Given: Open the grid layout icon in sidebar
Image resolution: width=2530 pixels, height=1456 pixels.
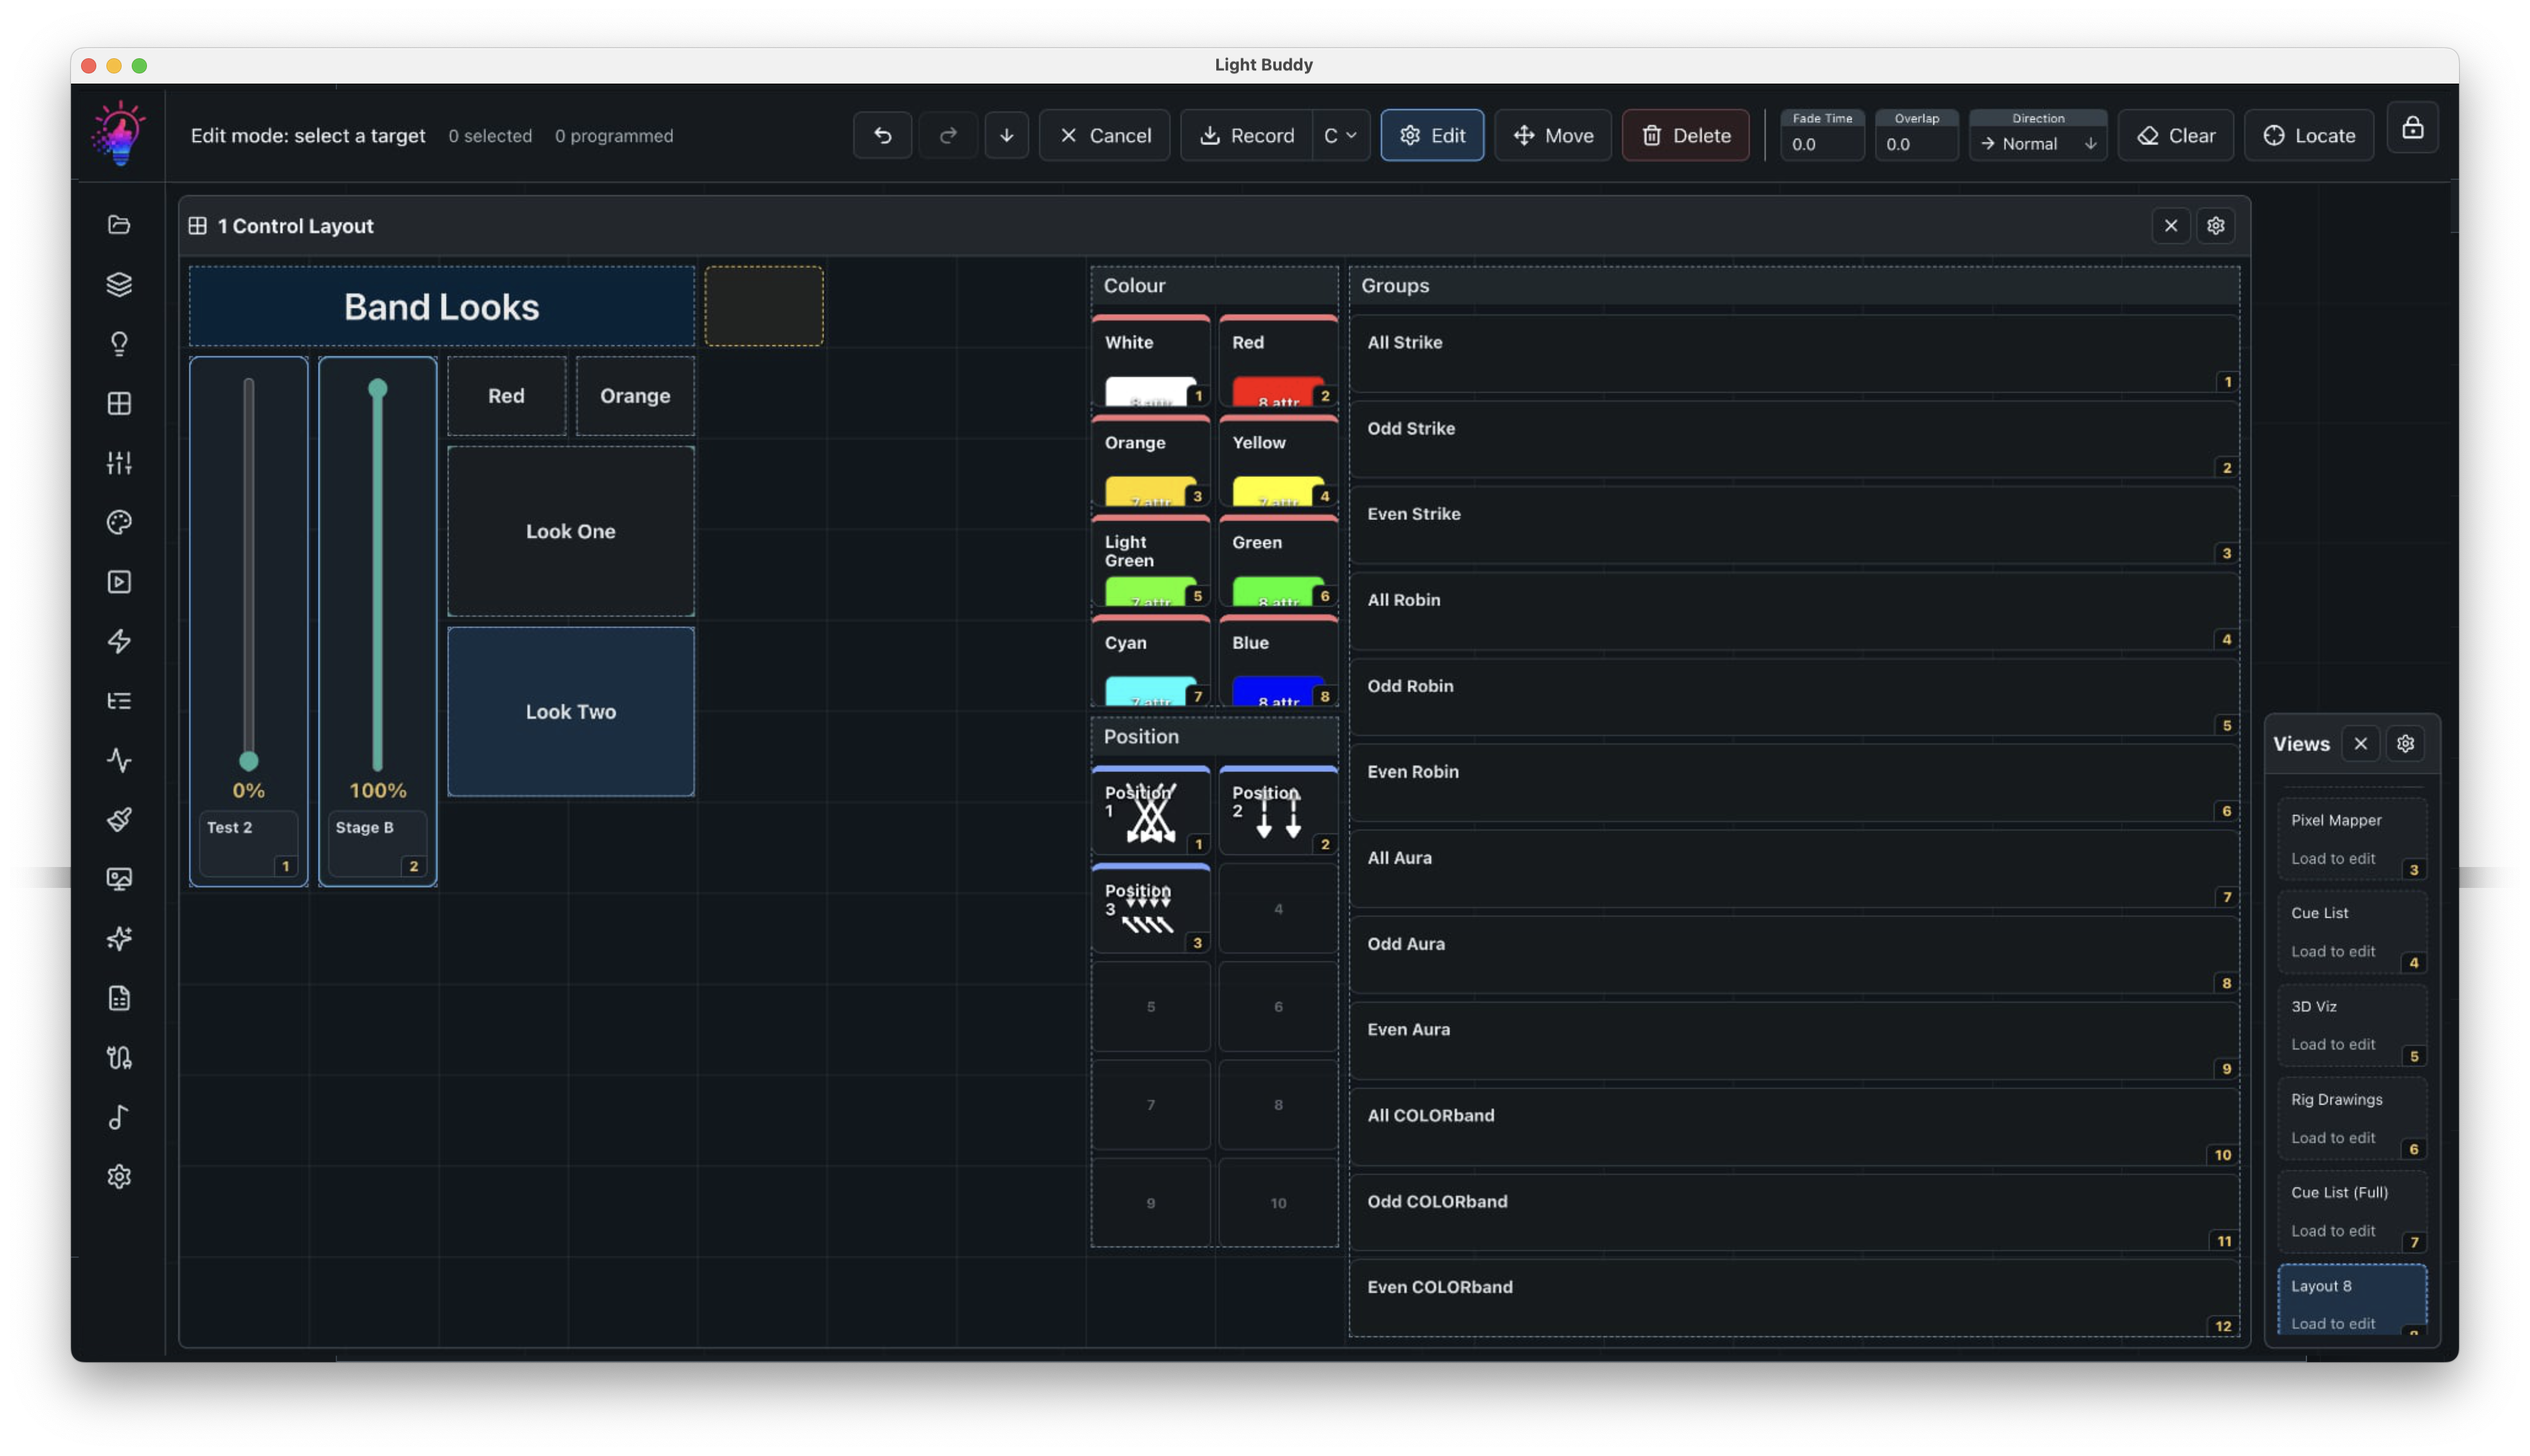Looking at the screenshot, I should coord(119,403).
